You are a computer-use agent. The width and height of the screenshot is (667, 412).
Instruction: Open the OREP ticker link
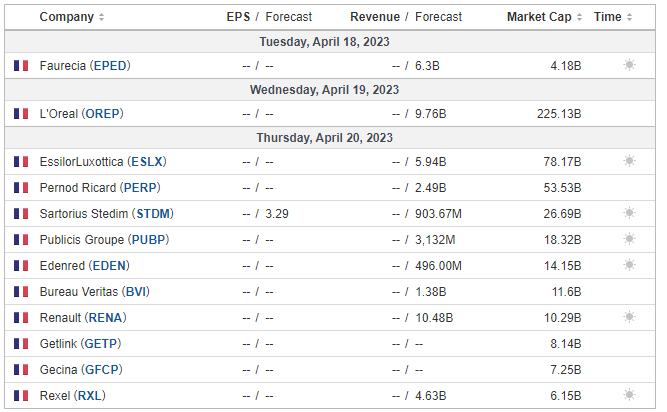103,114
